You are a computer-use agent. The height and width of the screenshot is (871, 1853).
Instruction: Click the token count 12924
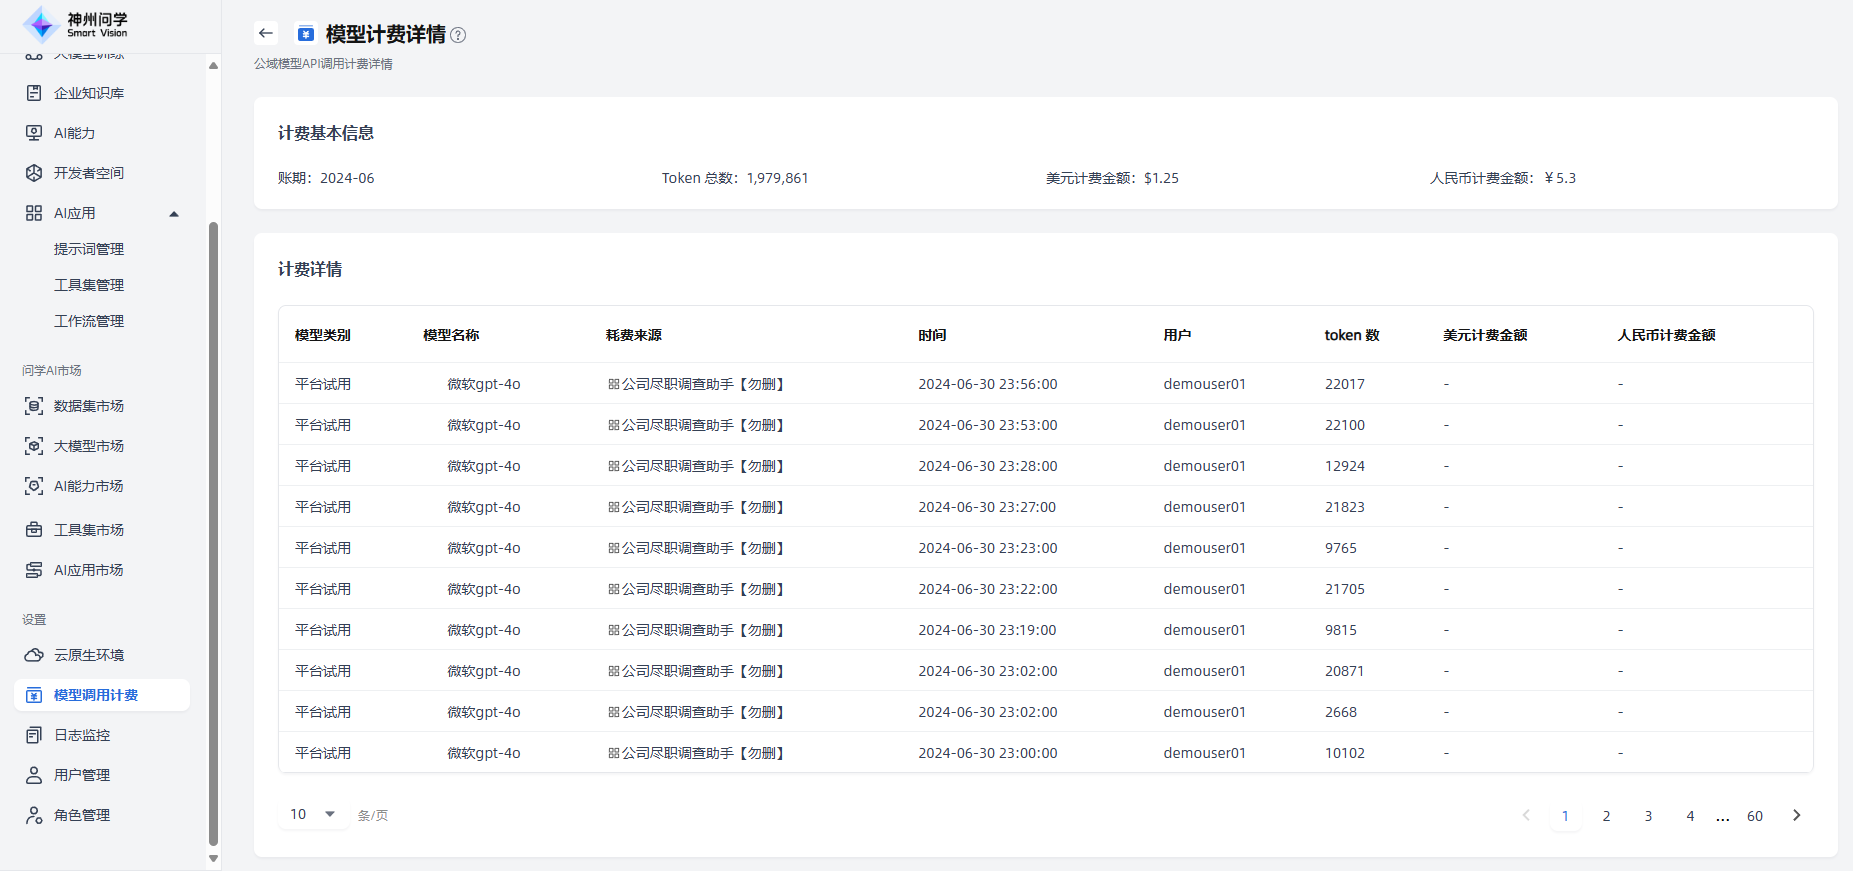pyautogui.click(x=1345, y=466)
